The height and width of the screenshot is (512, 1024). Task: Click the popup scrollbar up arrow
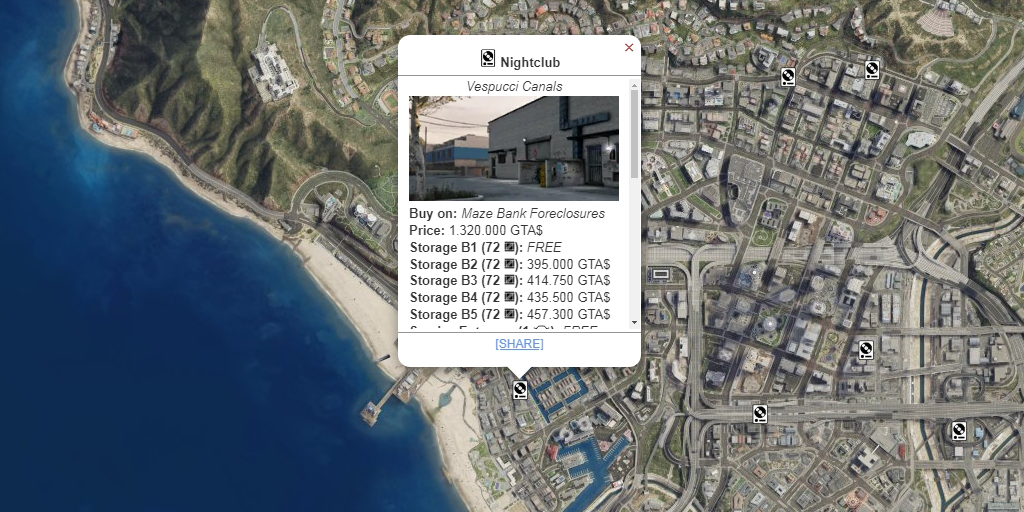(x=634, y=85)
